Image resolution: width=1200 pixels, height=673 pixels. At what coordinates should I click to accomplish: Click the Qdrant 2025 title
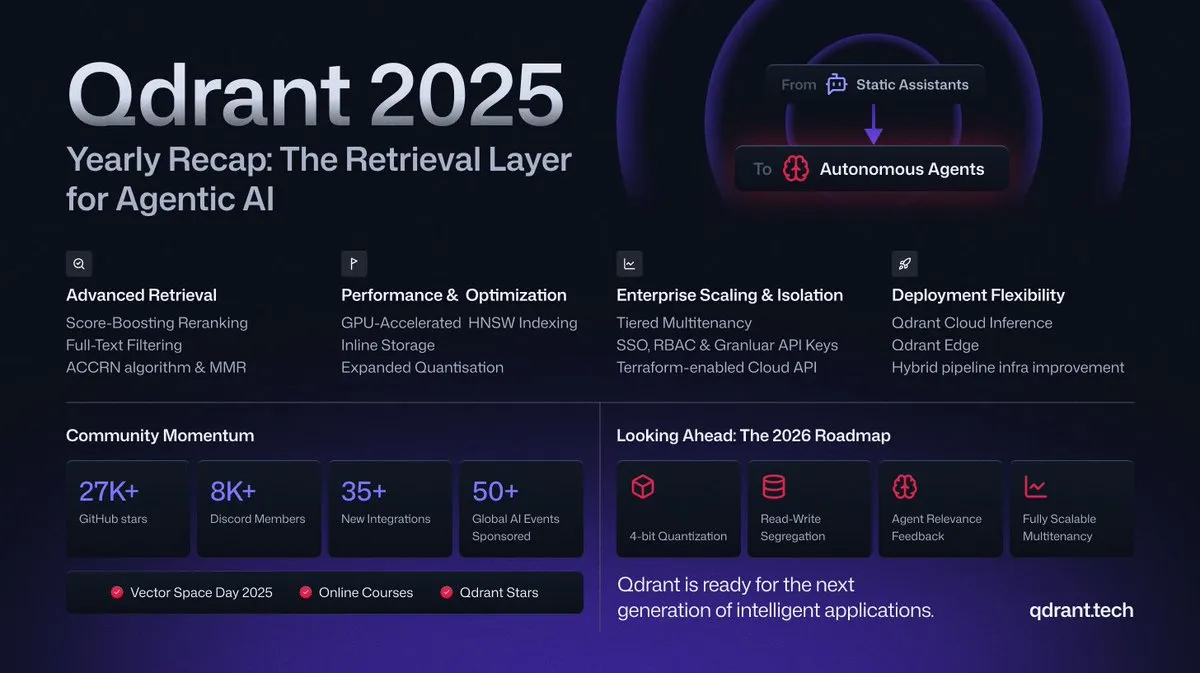click(315, 95)
